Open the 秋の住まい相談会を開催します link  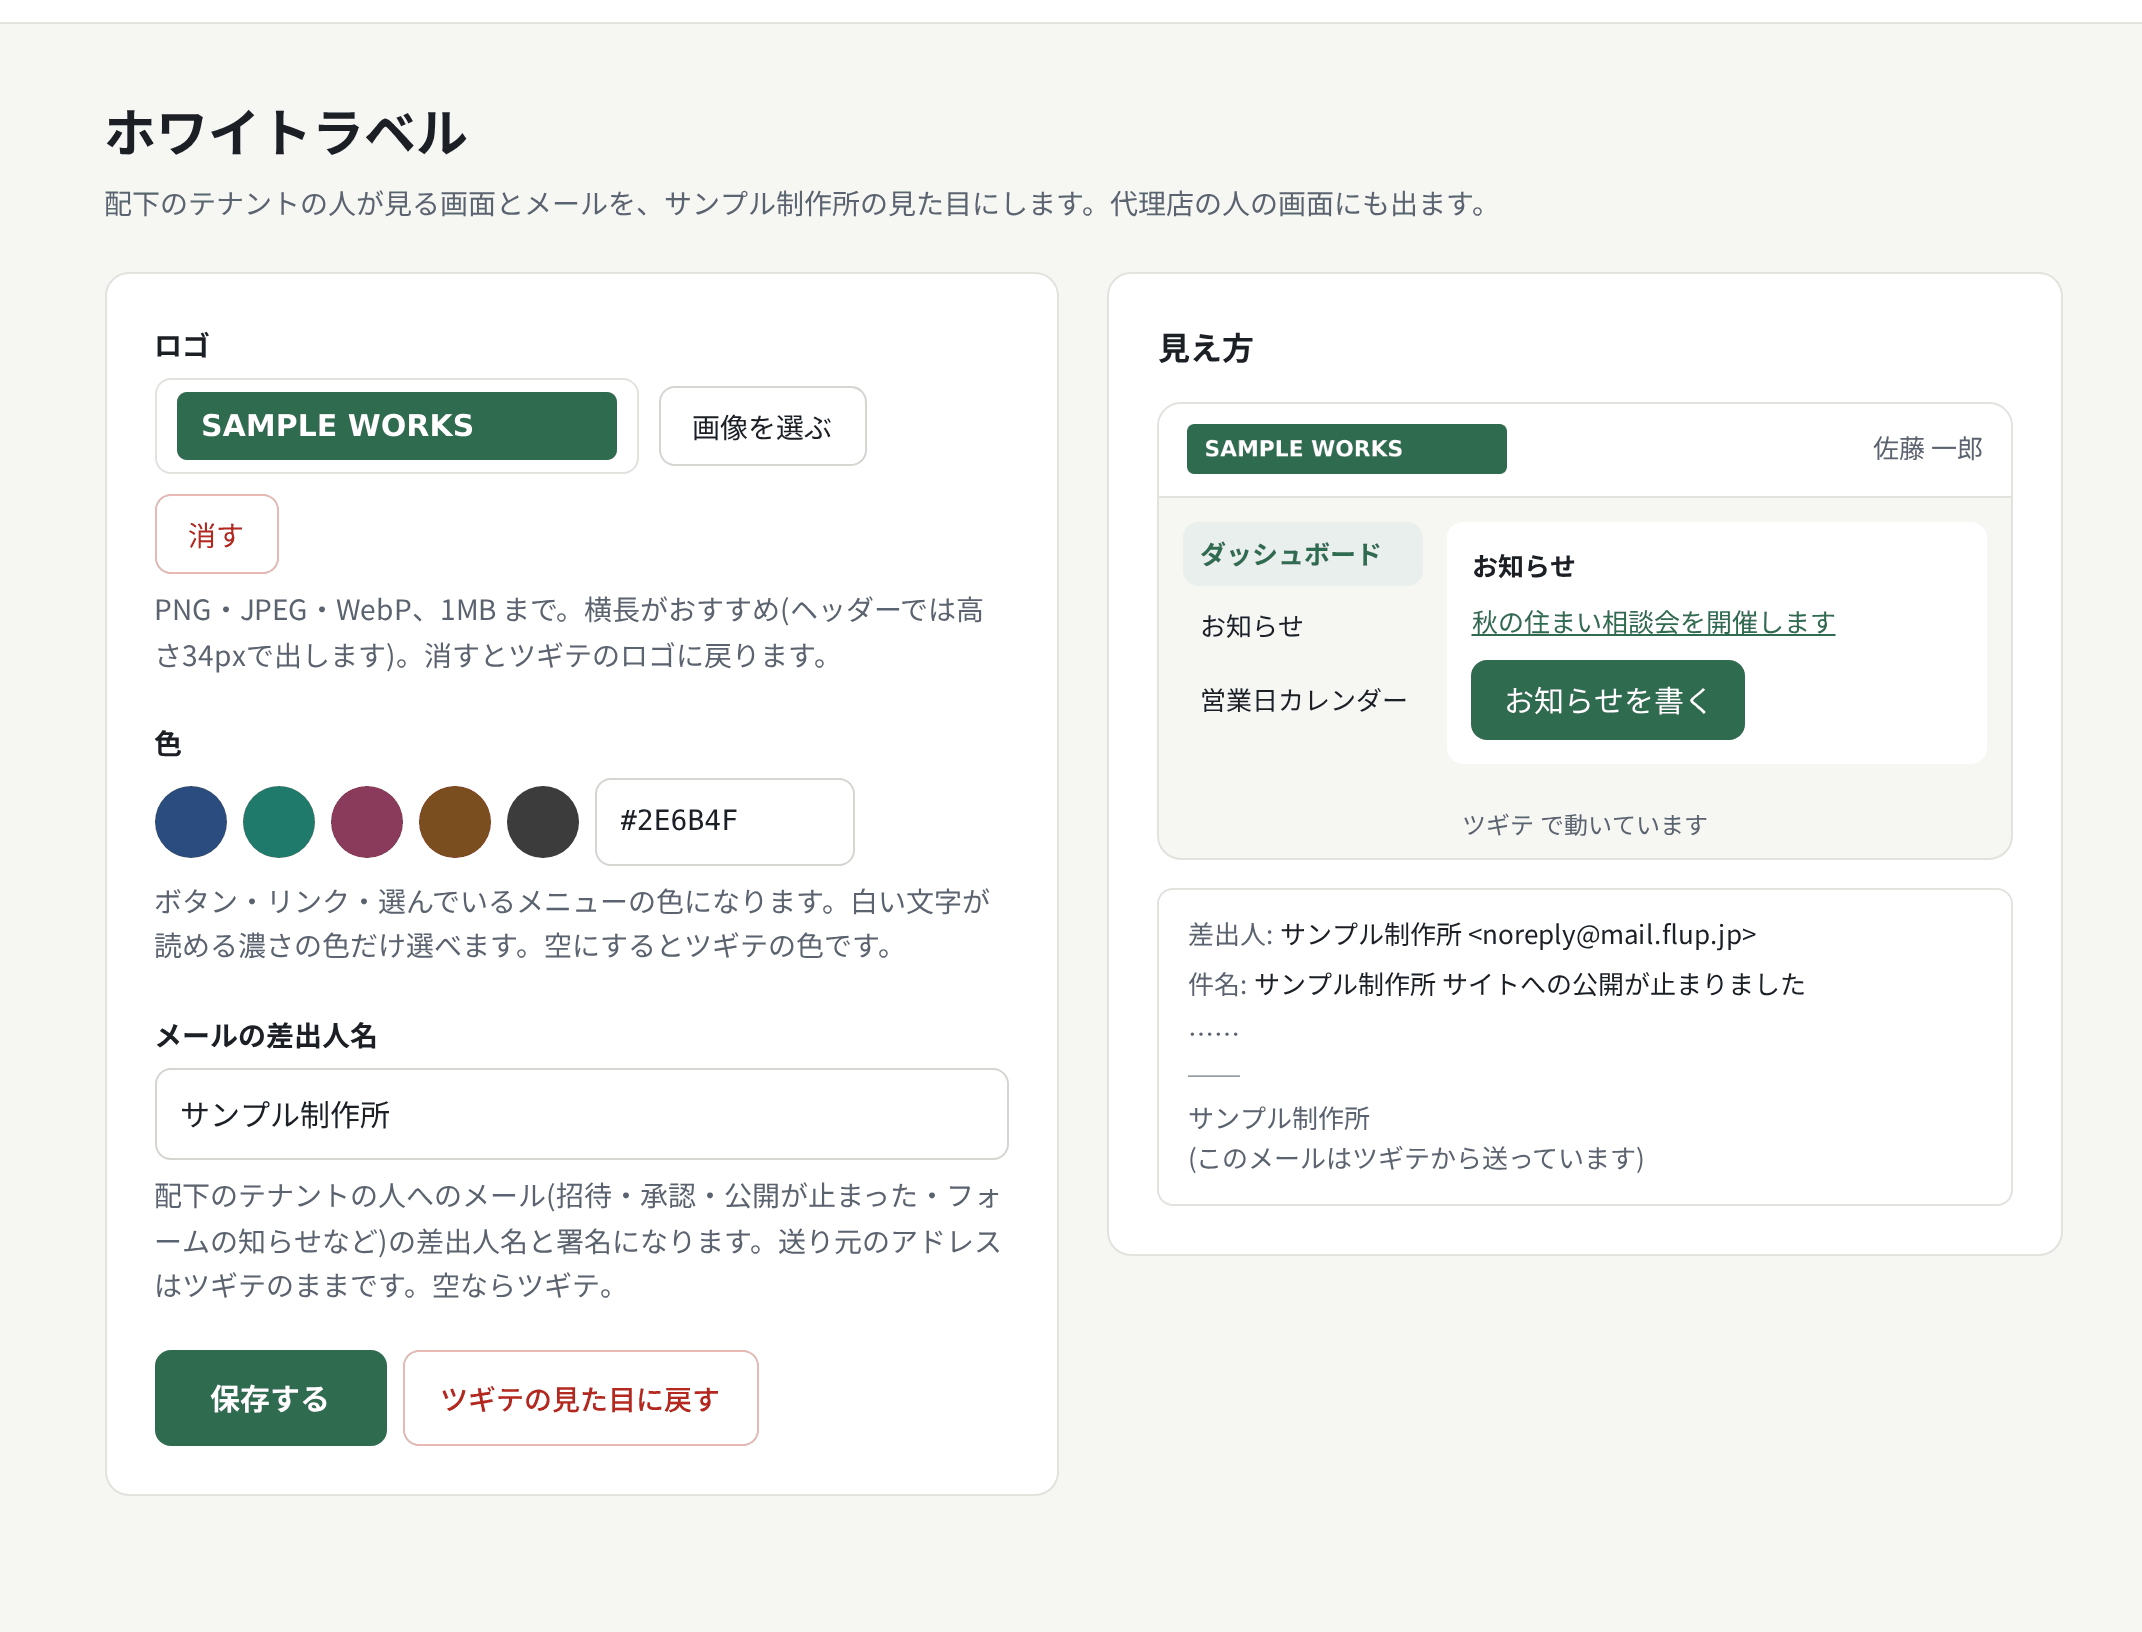1653,622
